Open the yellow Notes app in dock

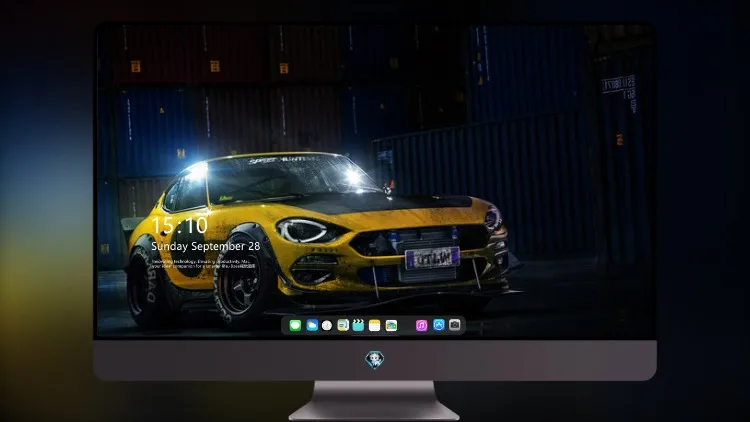pos(375,325)
